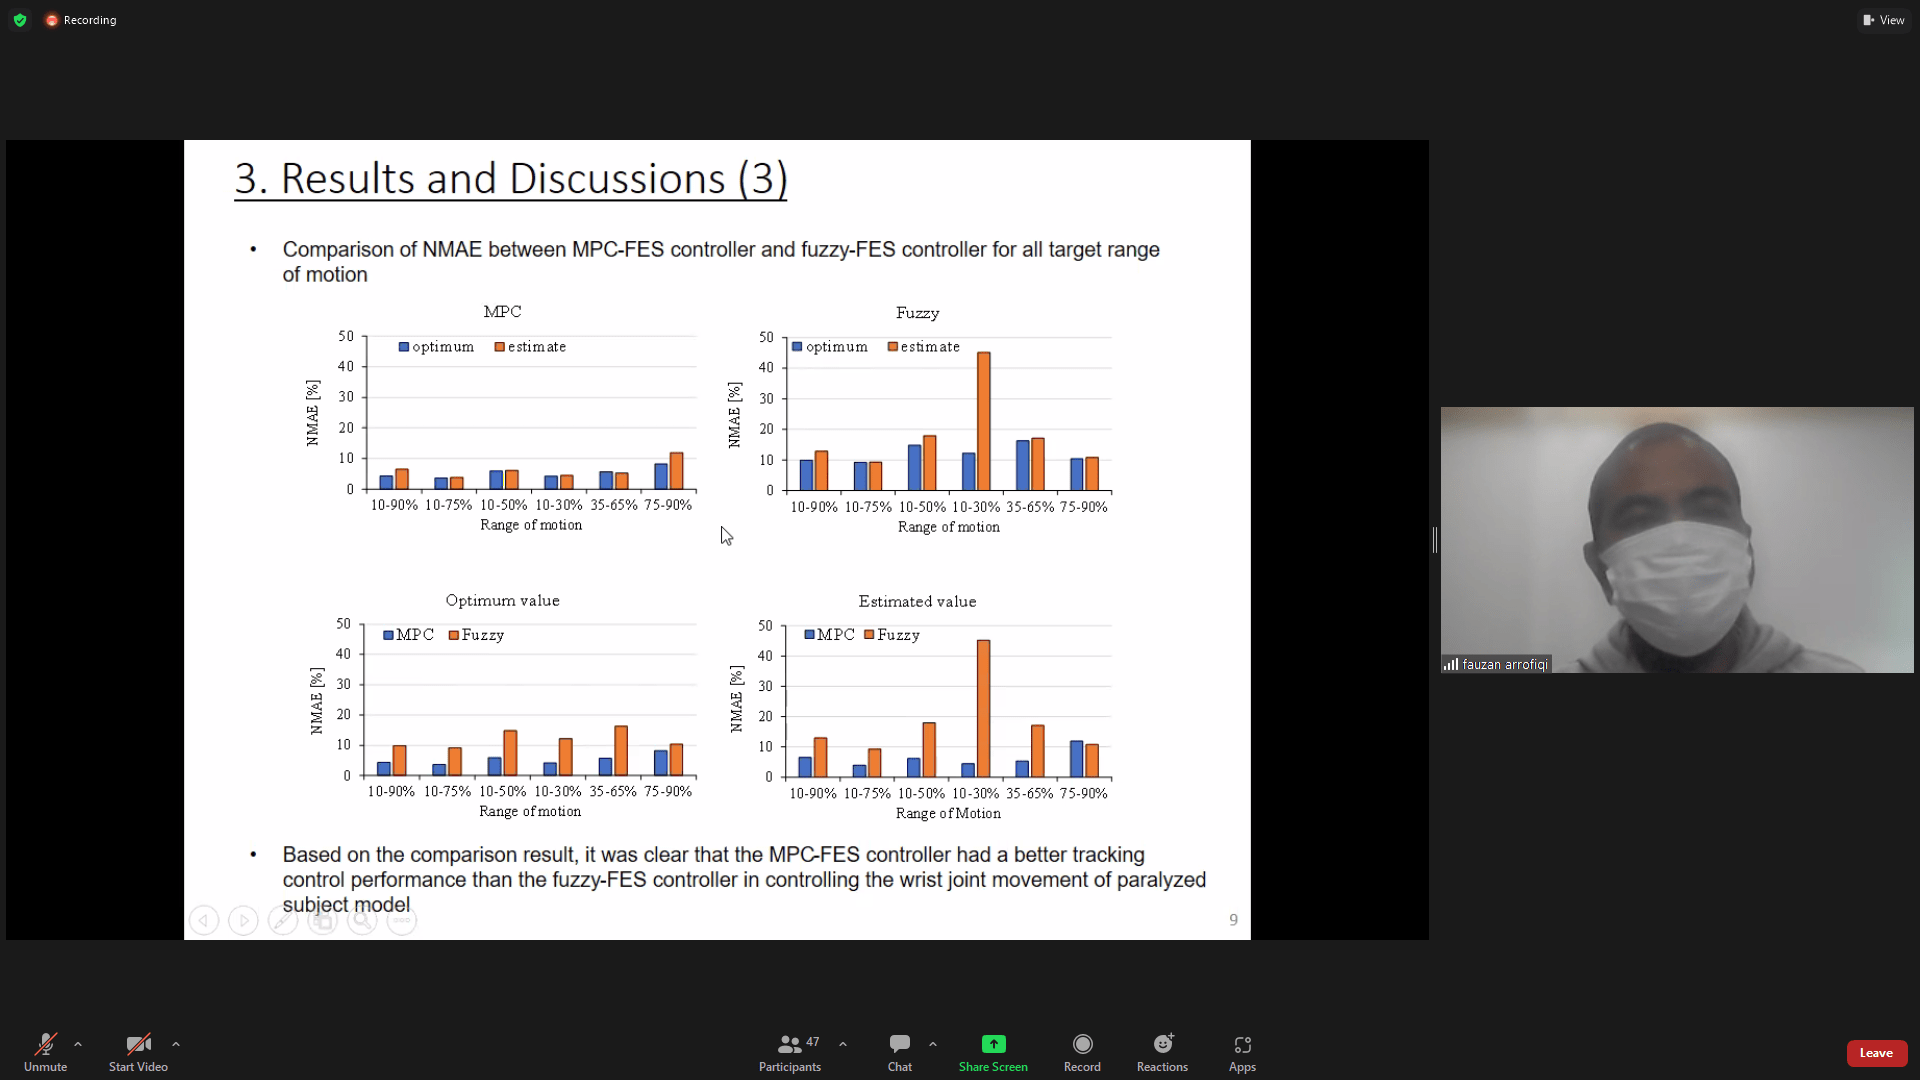Select fauzan arrofiqi's video thumbnail
1920x1080 pixels.
coord(1677,540)
